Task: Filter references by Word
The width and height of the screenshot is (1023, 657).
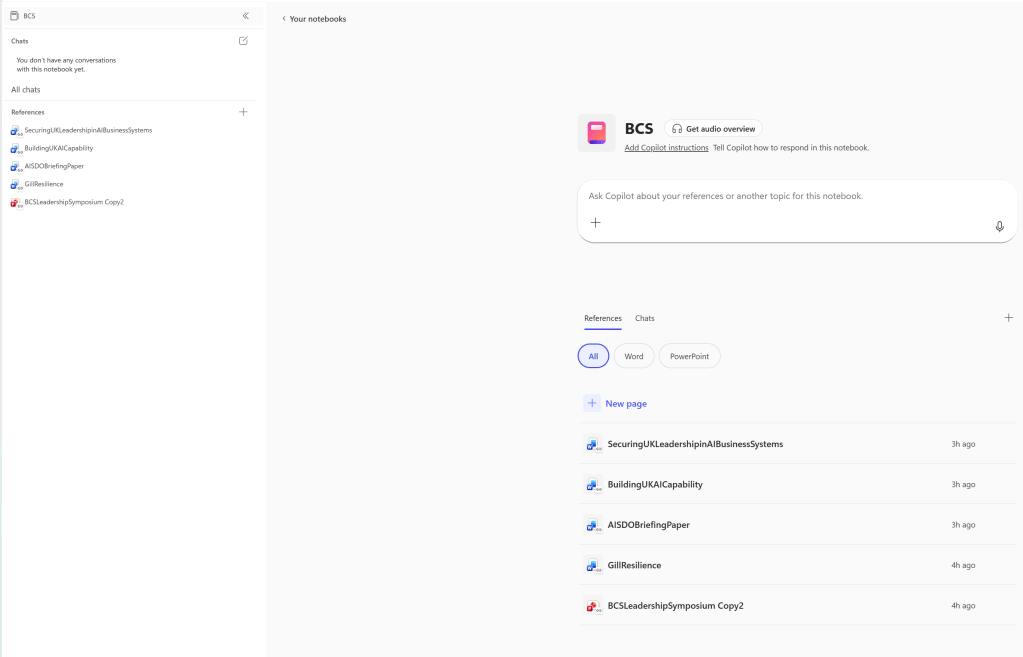Action: pos(634,356)
